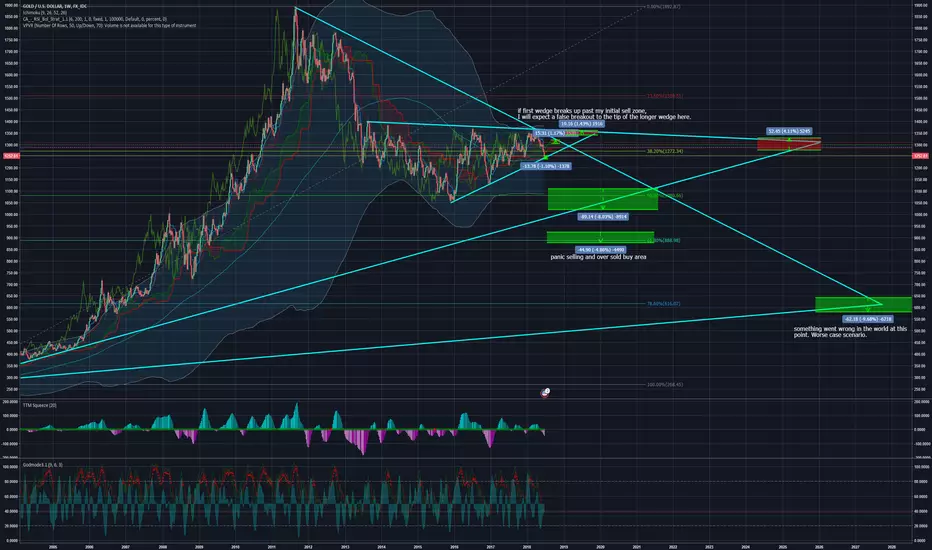Click the 78.60% Fibonacci level label
The width and height of the screenshot is (932, 550).
coord(663,304)
